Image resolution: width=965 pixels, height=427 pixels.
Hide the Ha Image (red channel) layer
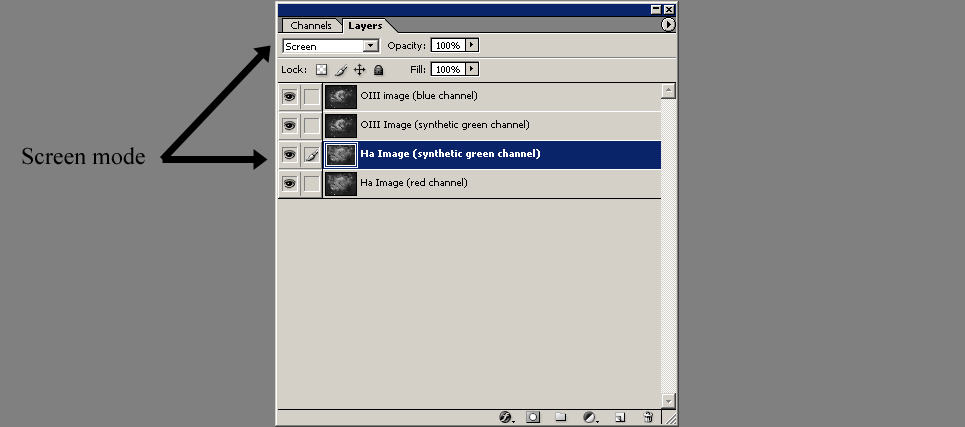[289, 184]
